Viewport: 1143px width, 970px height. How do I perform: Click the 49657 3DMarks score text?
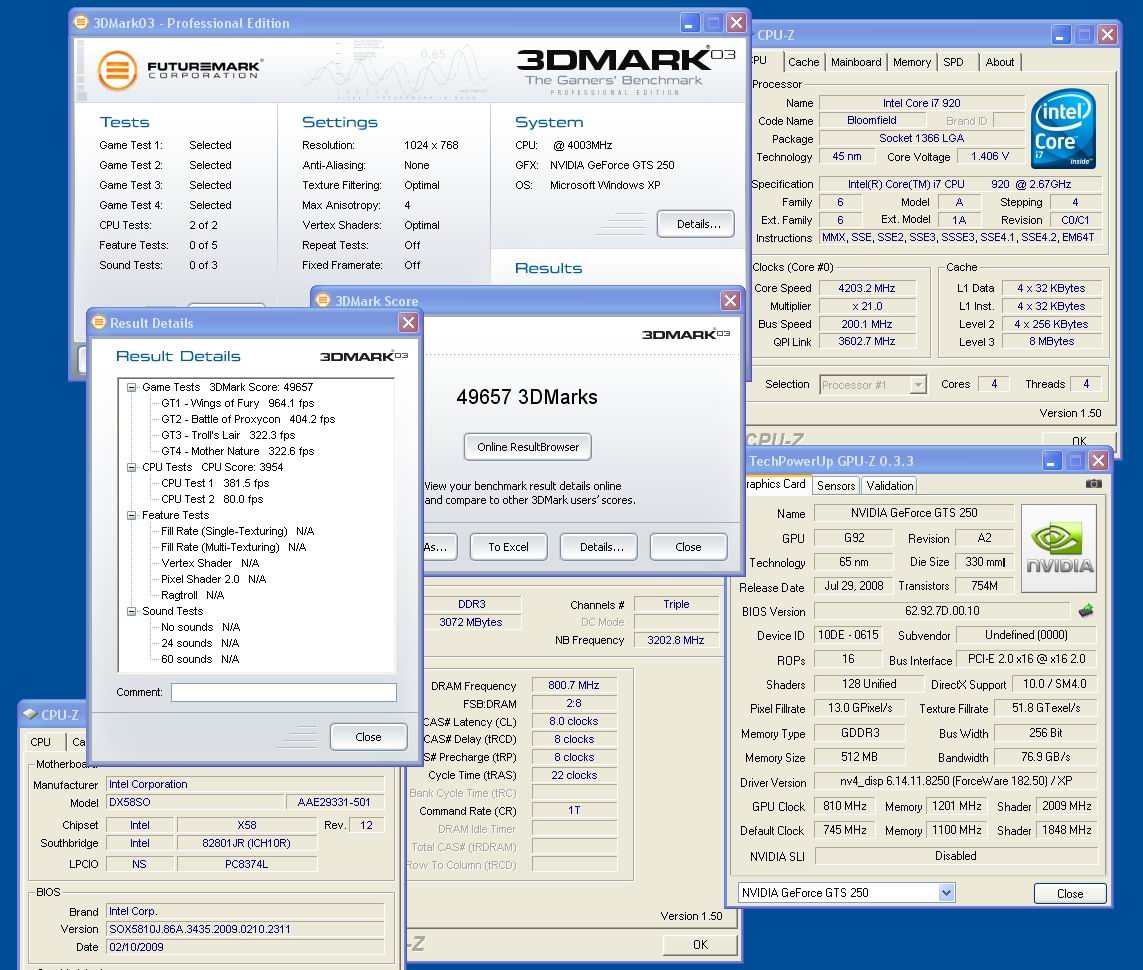click(x=526, y=397)
